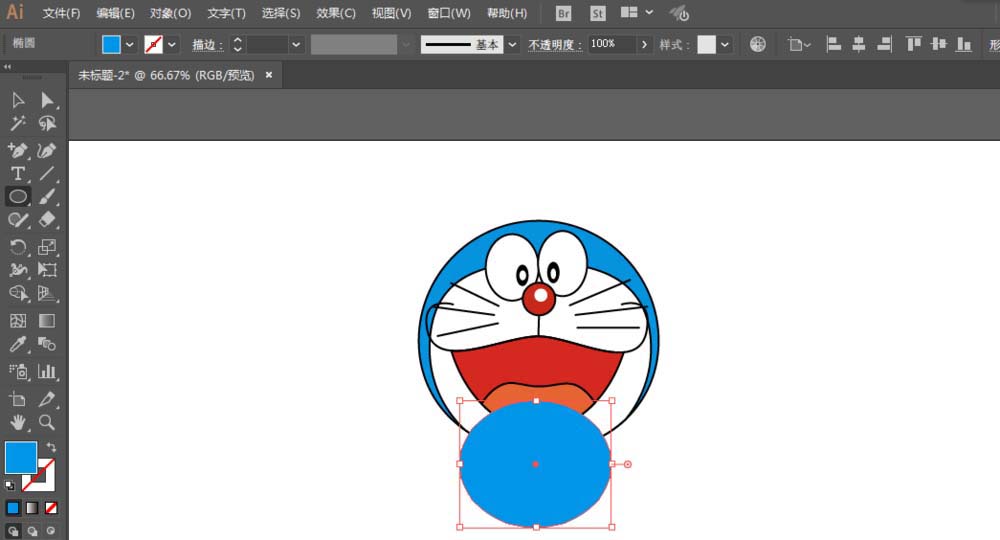The width and height of the screenshot is (1000, 540).
Task: Activate the Type tool
Action: pos(18,173)
